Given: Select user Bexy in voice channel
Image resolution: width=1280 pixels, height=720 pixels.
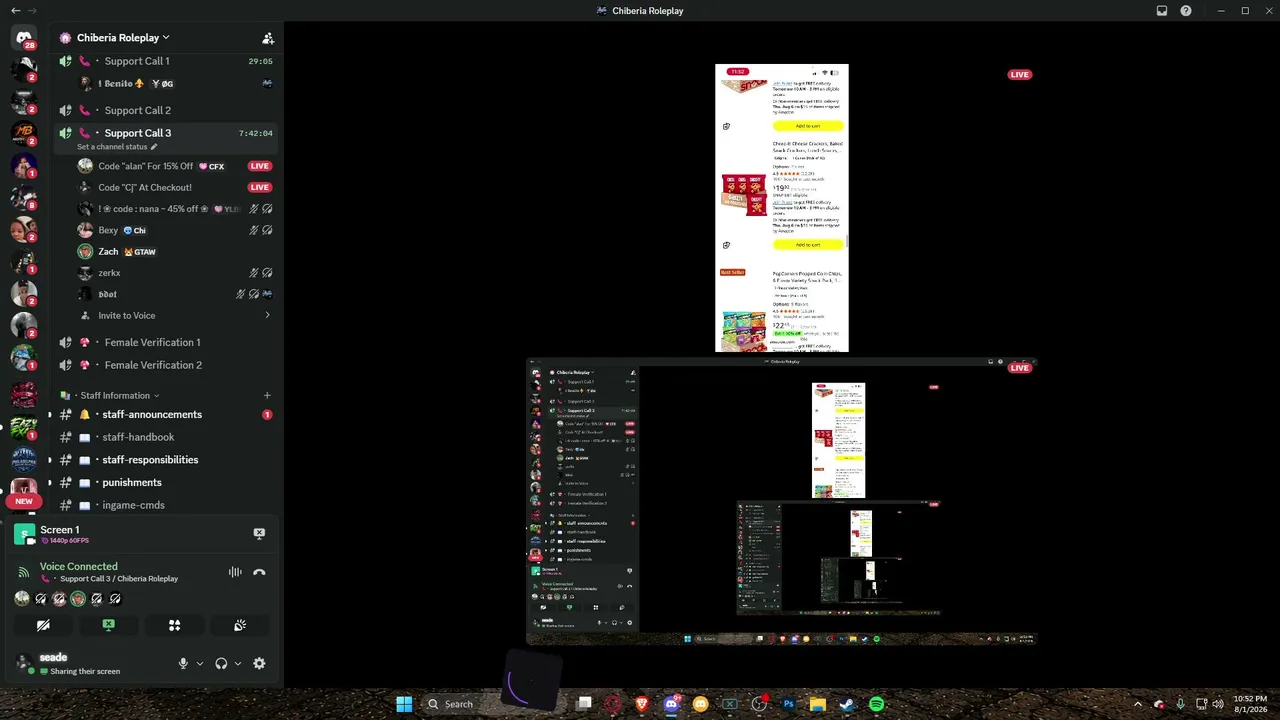Looking at the screenshot, I should click(175, 230).
